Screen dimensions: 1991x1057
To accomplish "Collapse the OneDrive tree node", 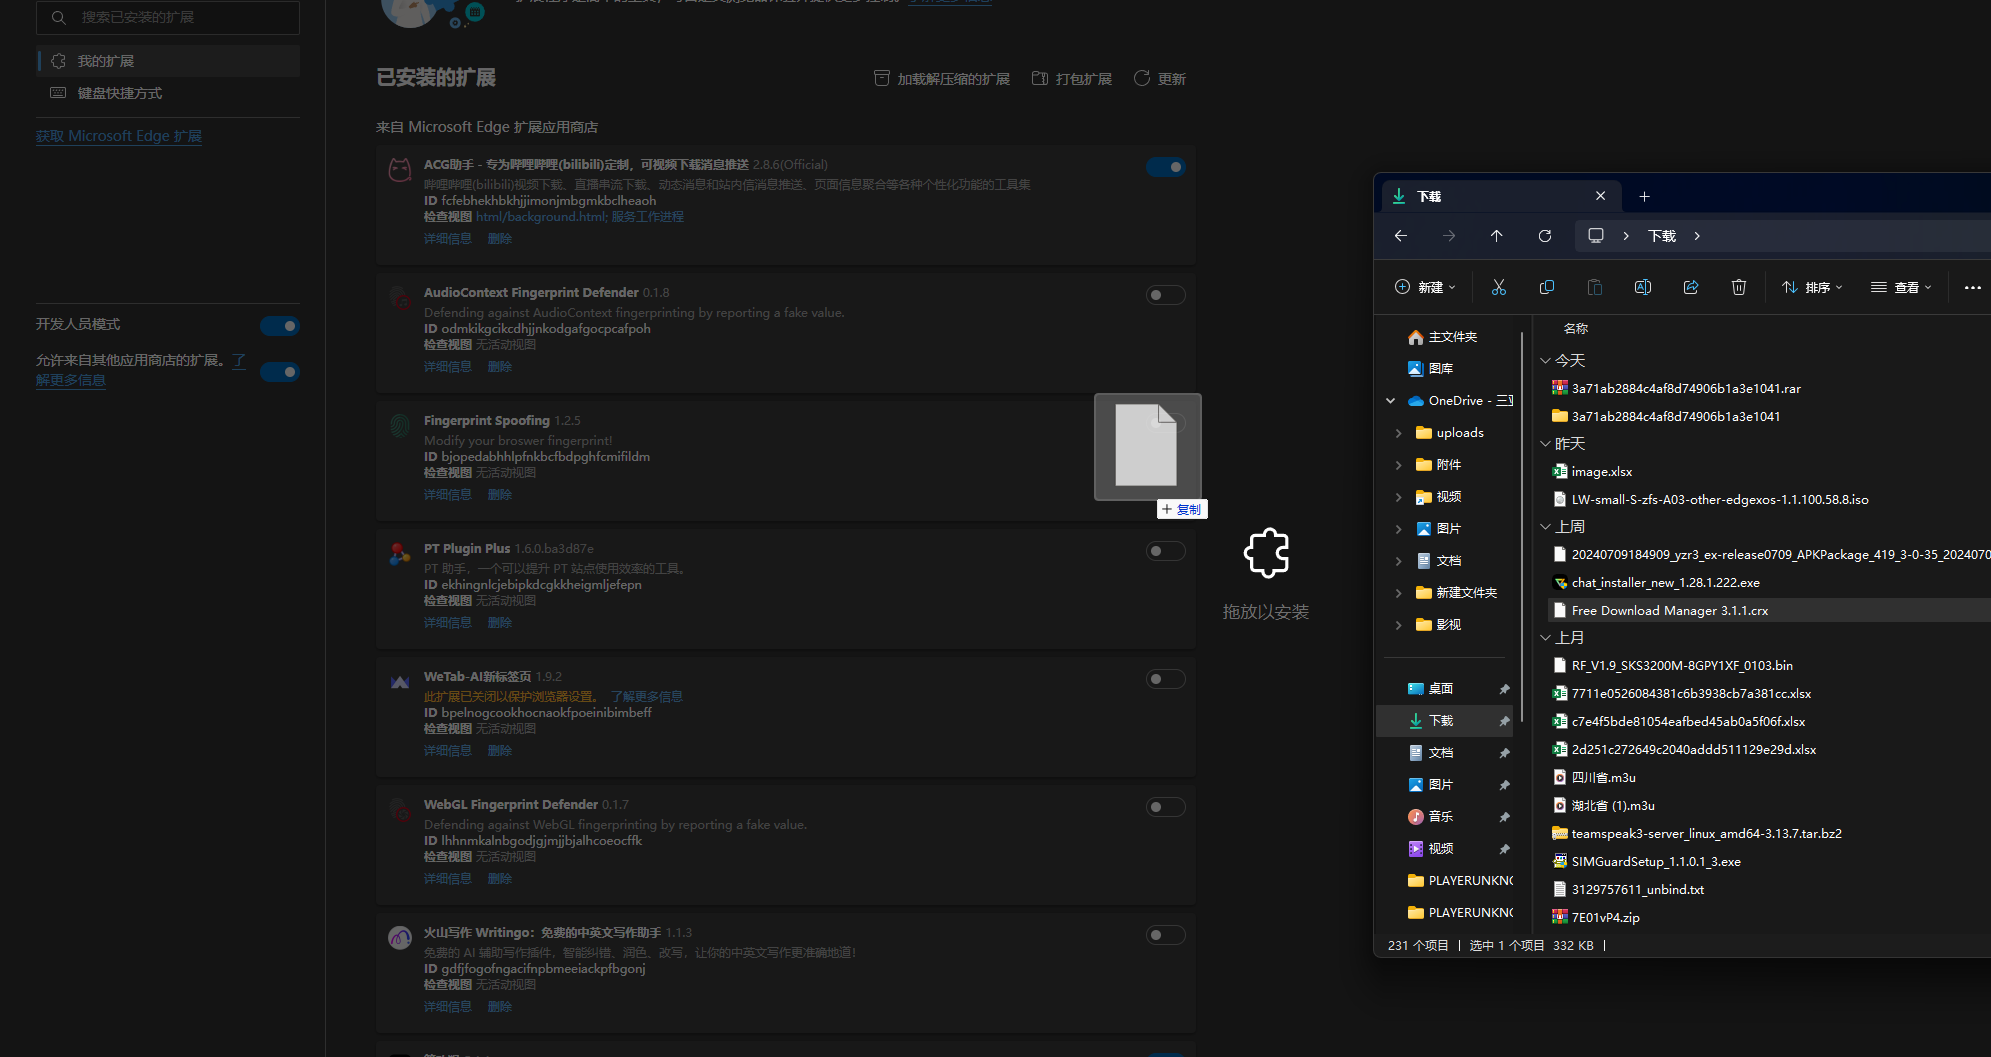I will (x=1390, y=401).
